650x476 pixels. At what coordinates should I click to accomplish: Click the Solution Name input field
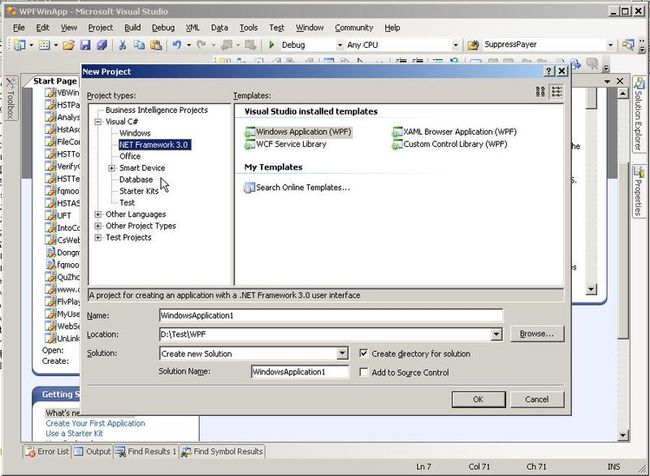300,372
